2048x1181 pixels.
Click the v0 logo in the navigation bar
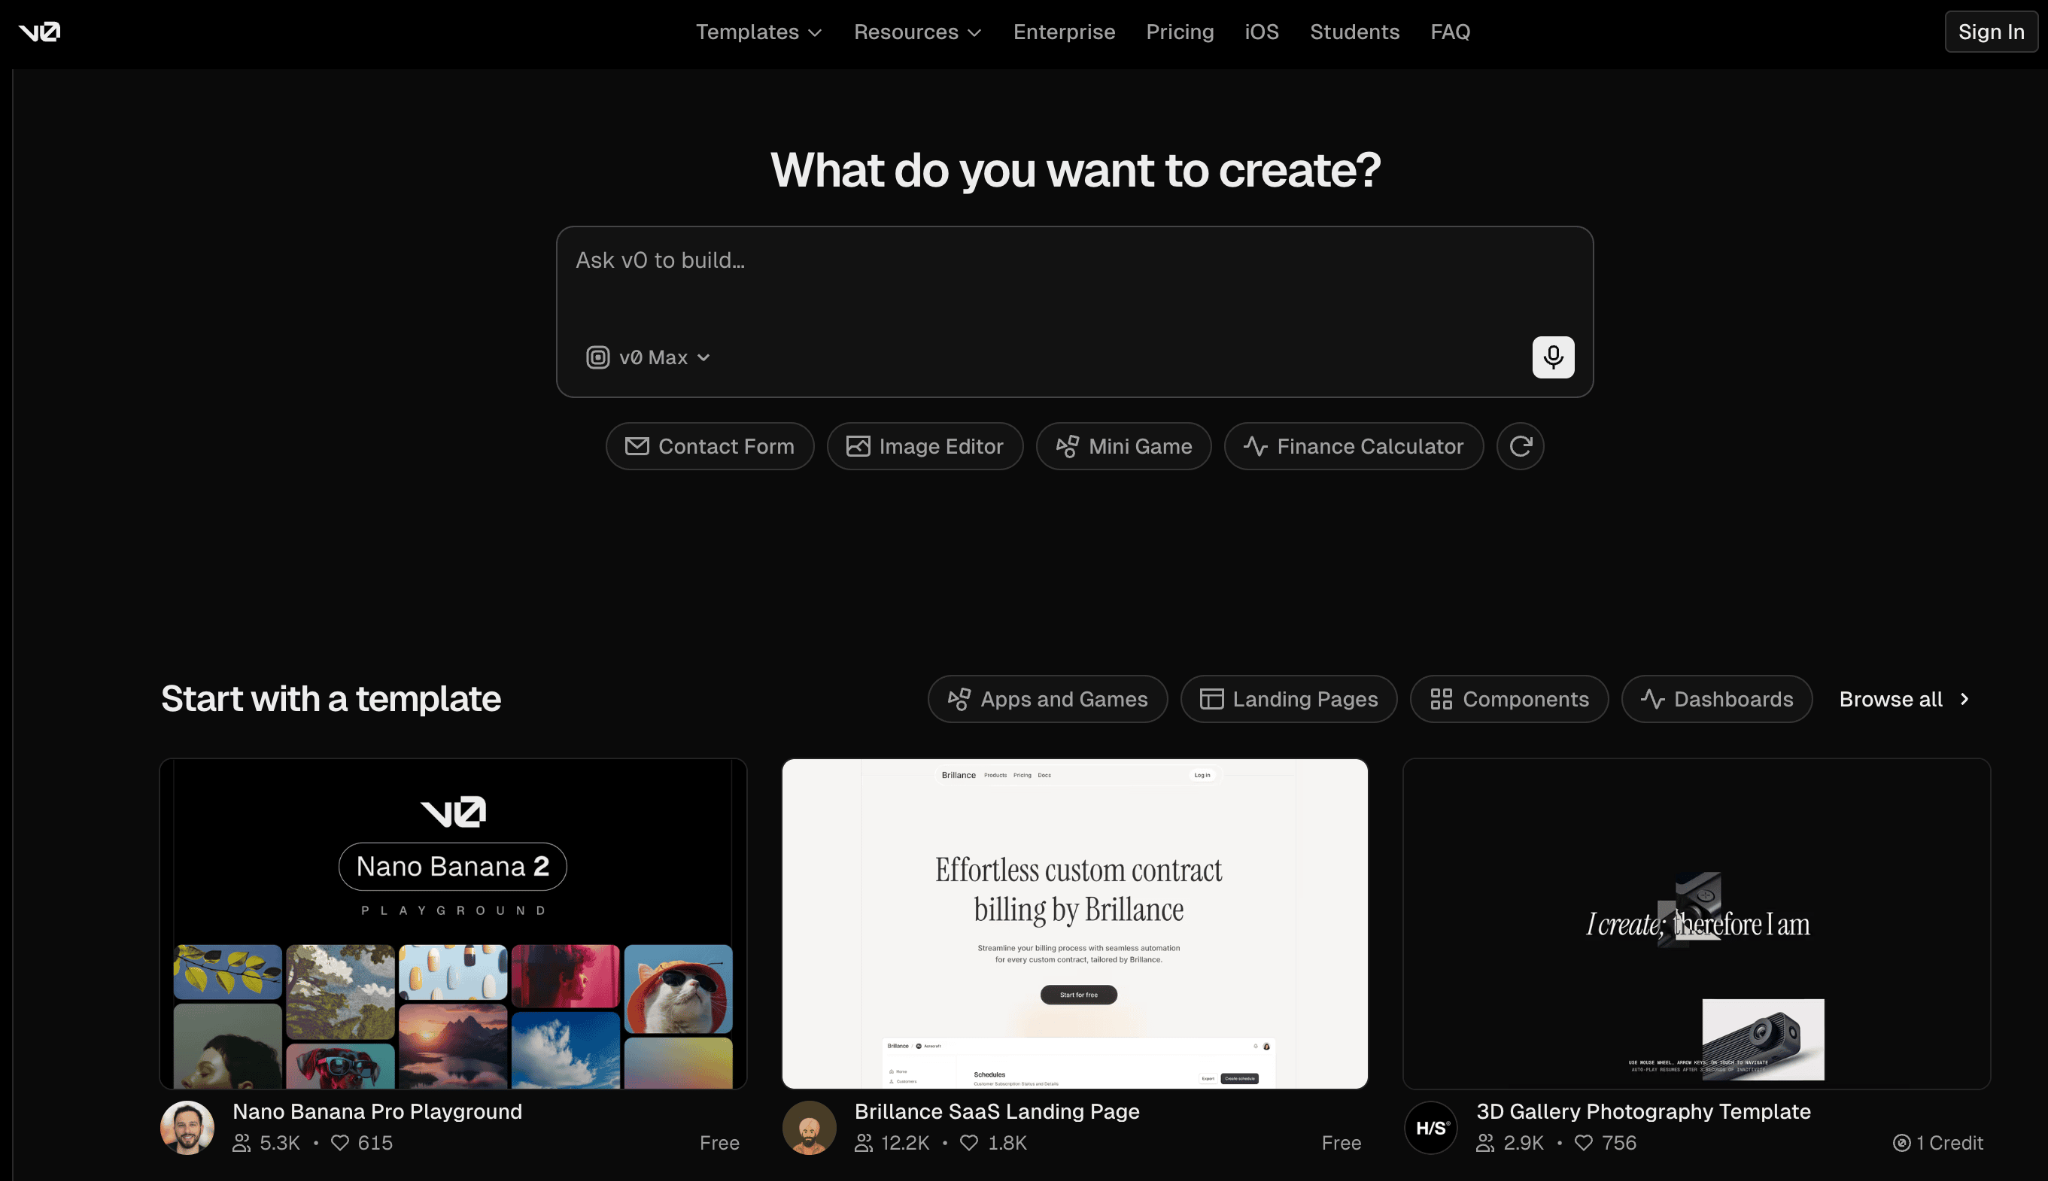(x=40, y=31)
